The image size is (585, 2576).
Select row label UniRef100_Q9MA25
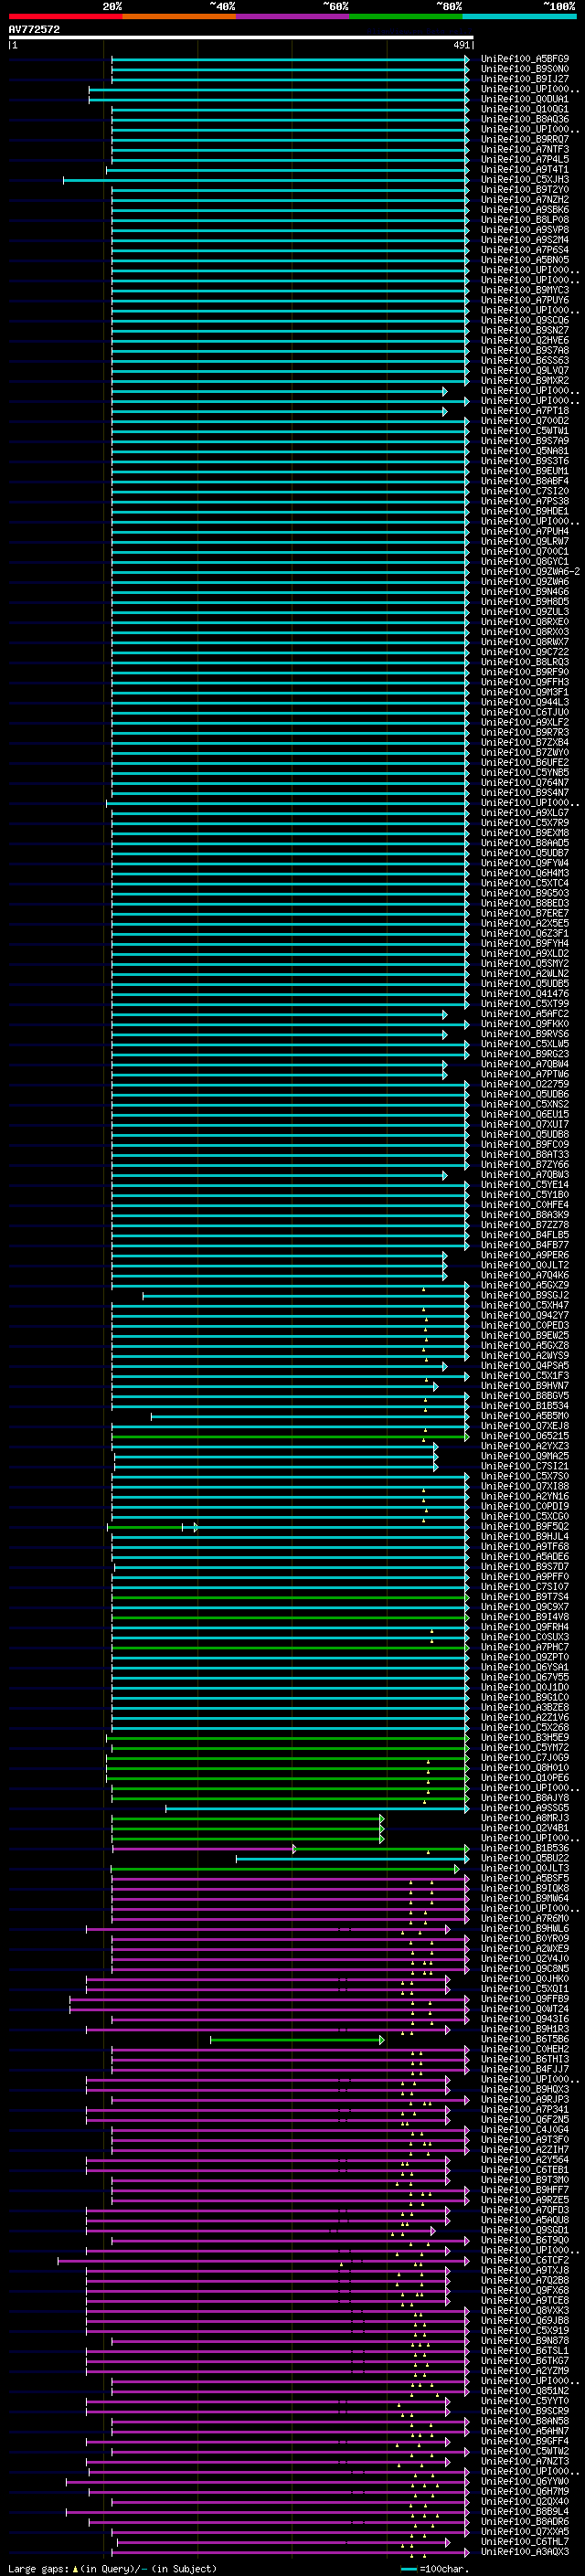525,1456
